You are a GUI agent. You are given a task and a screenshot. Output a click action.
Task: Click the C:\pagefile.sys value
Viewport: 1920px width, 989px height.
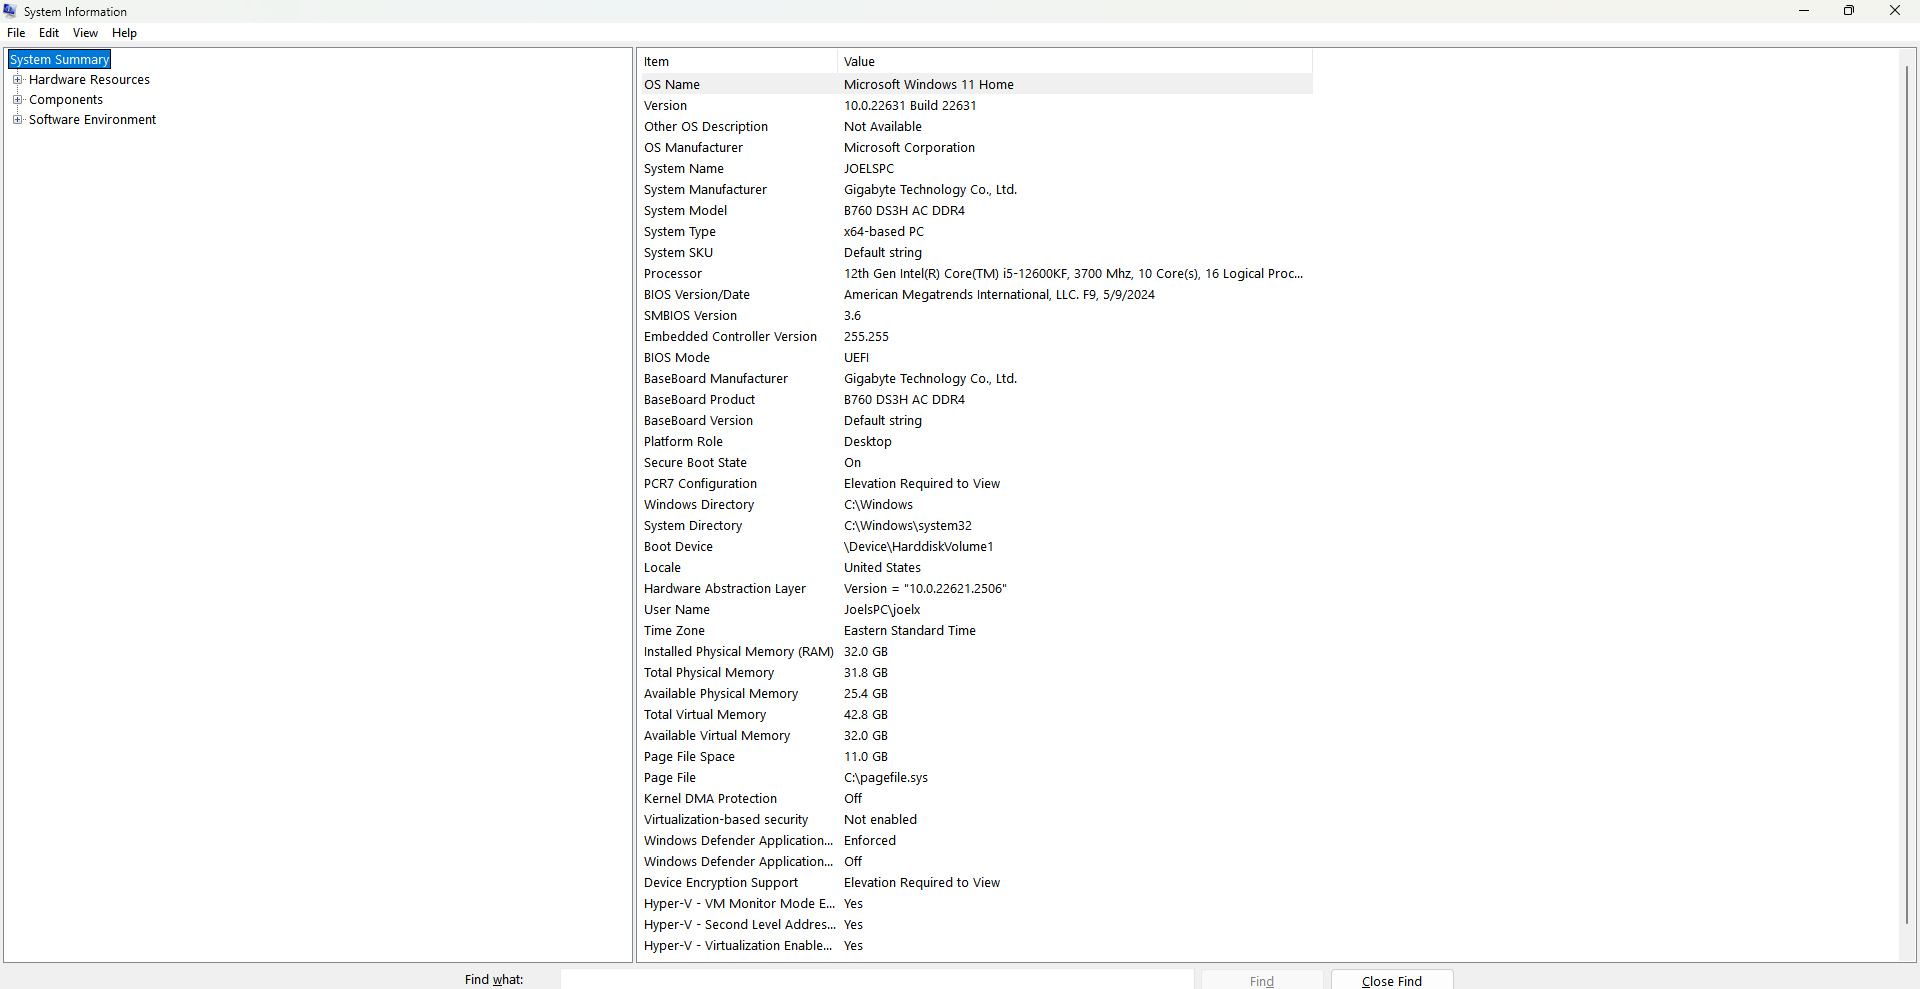(886, 778)
